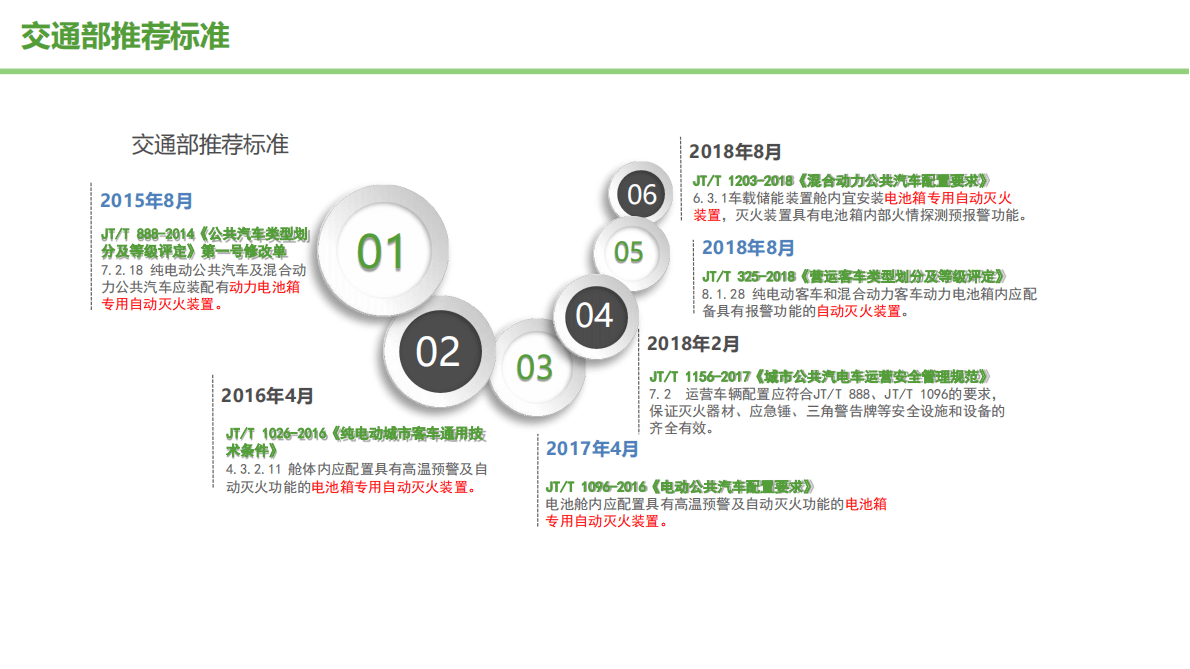Screen dimensions: 1190x669
Task: Click the 03 milestone circle
Action: (x=534, y=368)
